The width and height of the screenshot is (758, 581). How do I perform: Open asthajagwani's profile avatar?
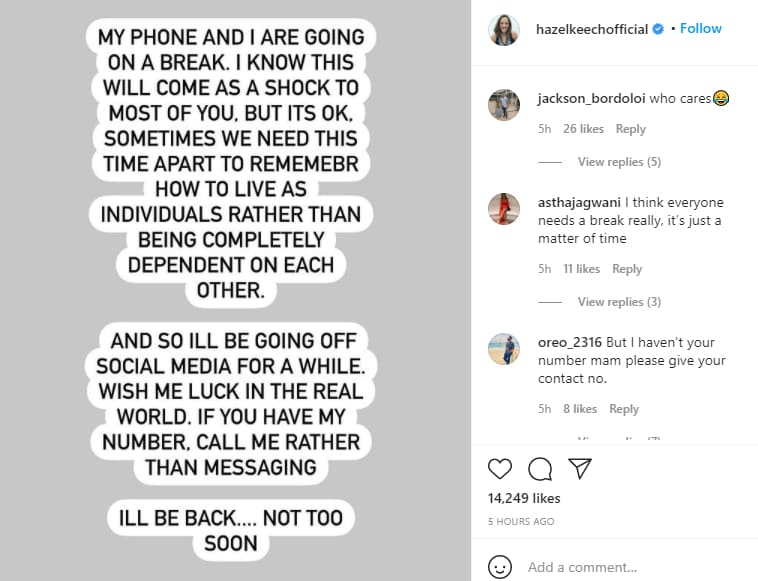(x=504, y=209)
